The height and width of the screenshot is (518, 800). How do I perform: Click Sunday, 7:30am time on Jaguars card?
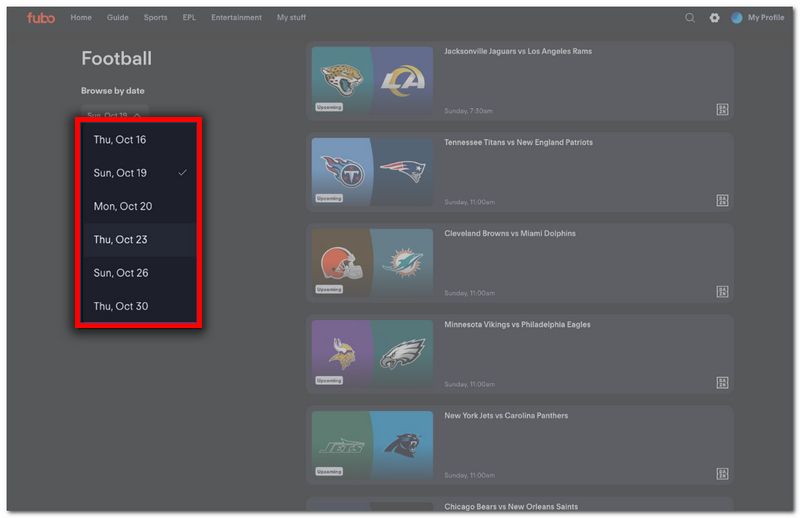pos(468,111)
